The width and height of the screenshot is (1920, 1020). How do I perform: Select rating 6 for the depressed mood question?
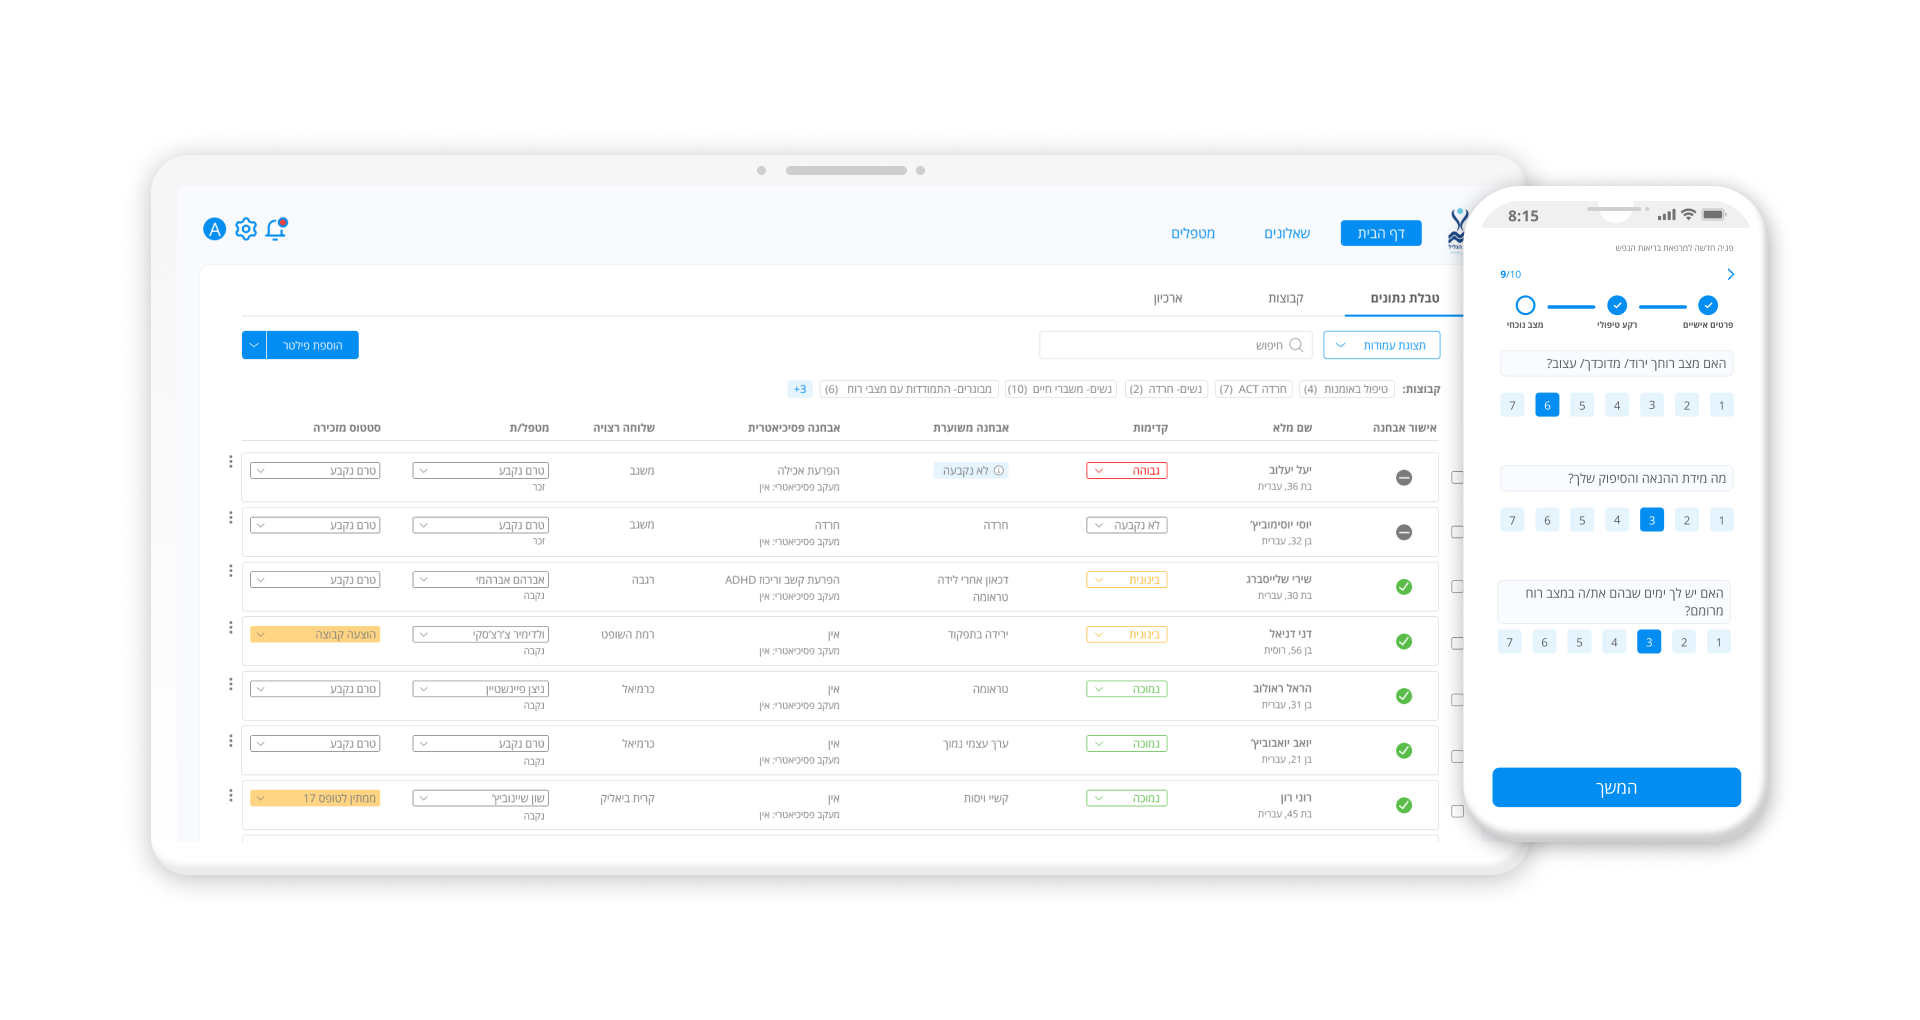point(1547,405)
